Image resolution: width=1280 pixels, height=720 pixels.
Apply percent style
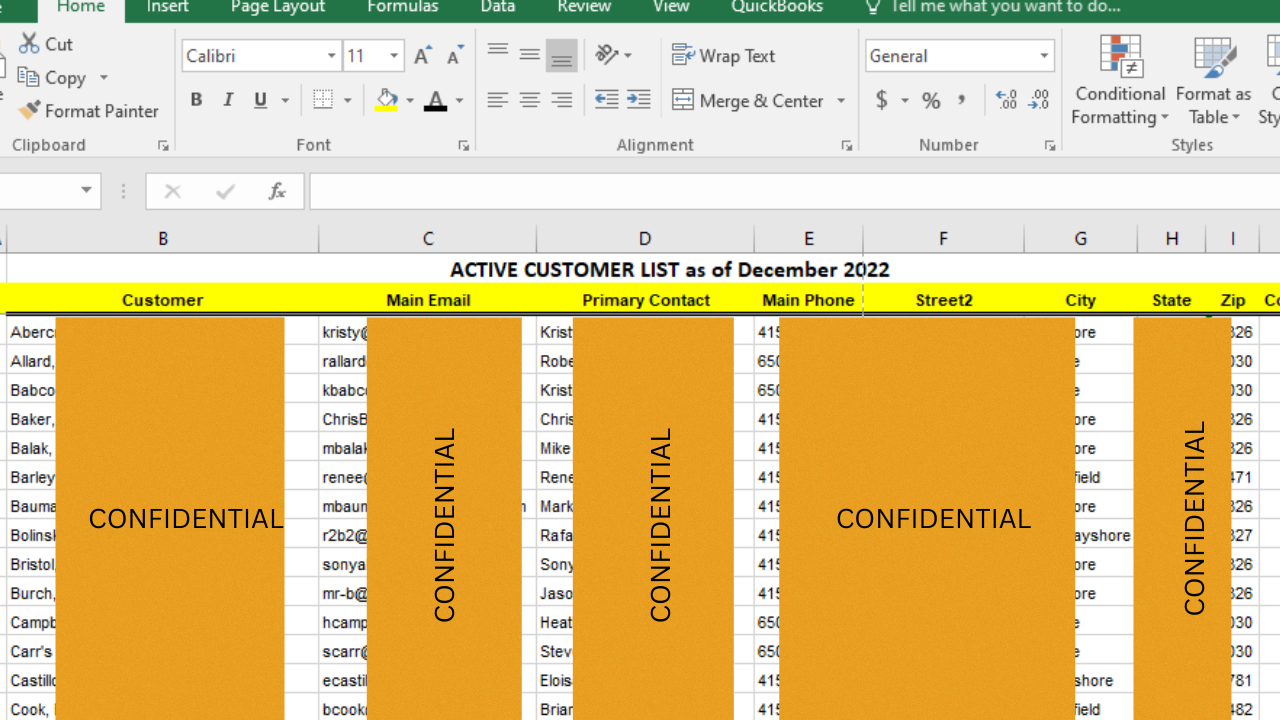point(931,100)
